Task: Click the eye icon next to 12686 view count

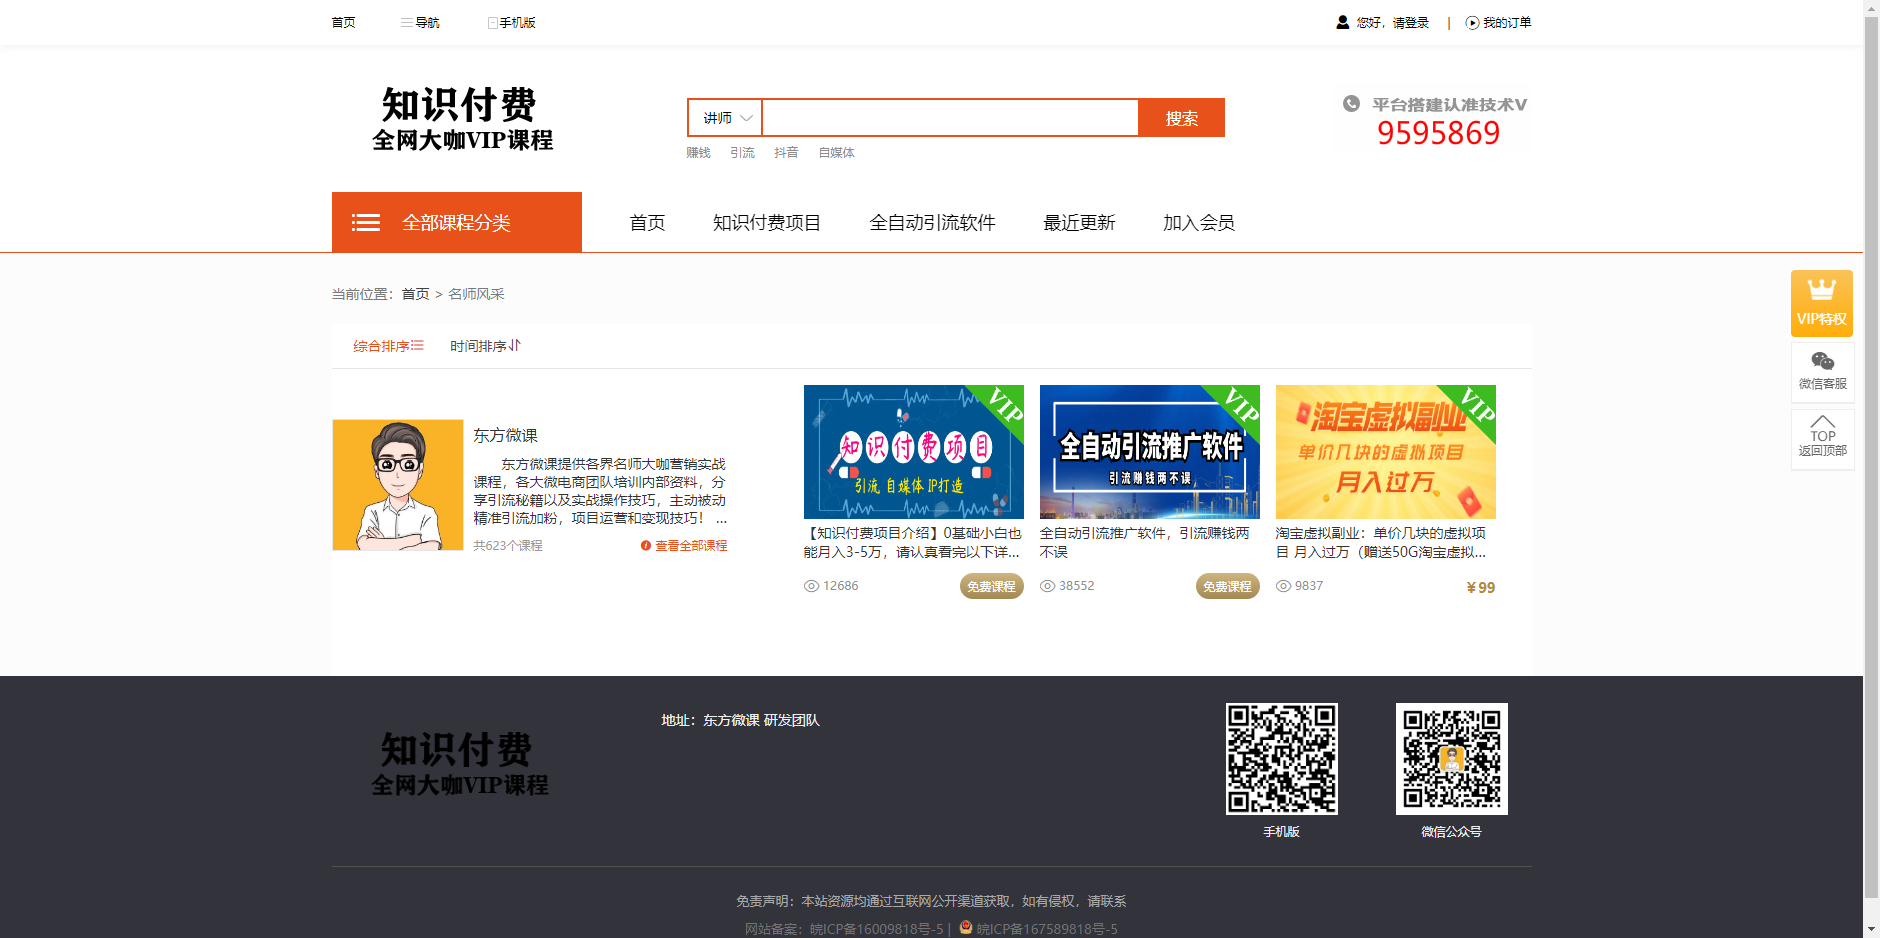Action: (x=810, y=586)
